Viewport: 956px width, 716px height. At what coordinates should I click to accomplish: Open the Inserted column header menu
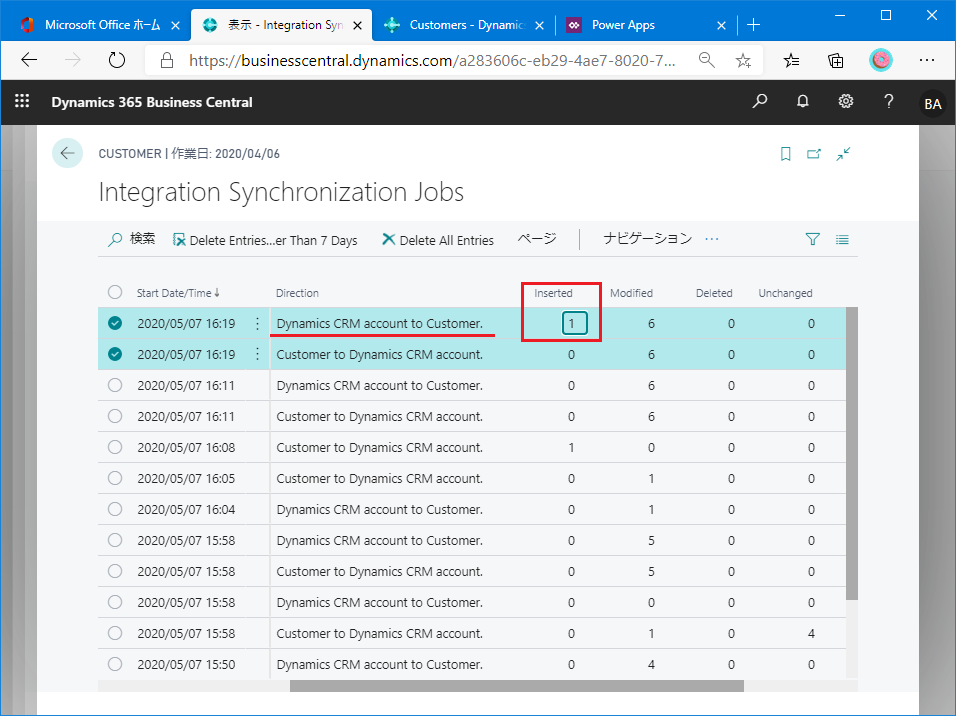click(x=553, y=293)
